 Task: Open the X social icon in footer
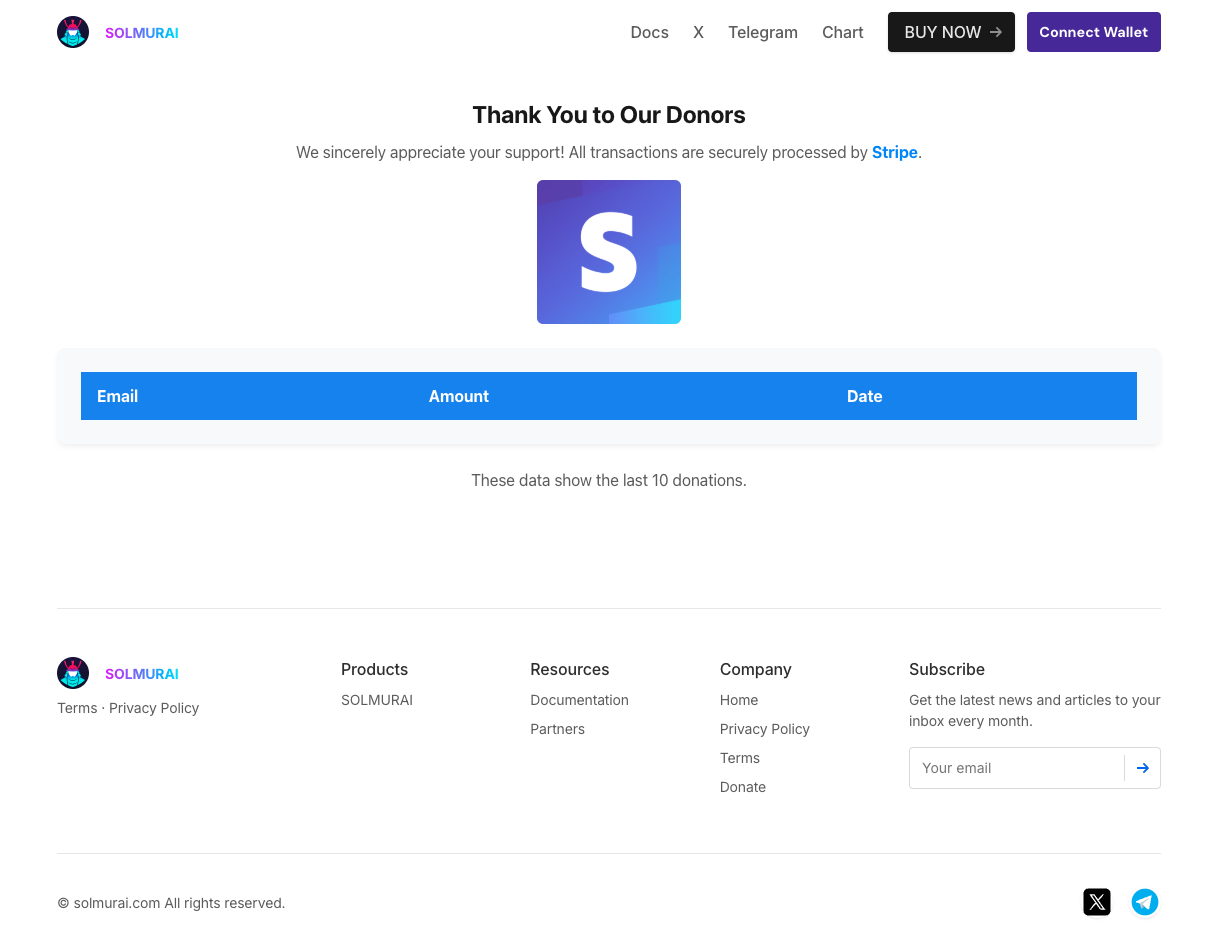click(1096, 902)
